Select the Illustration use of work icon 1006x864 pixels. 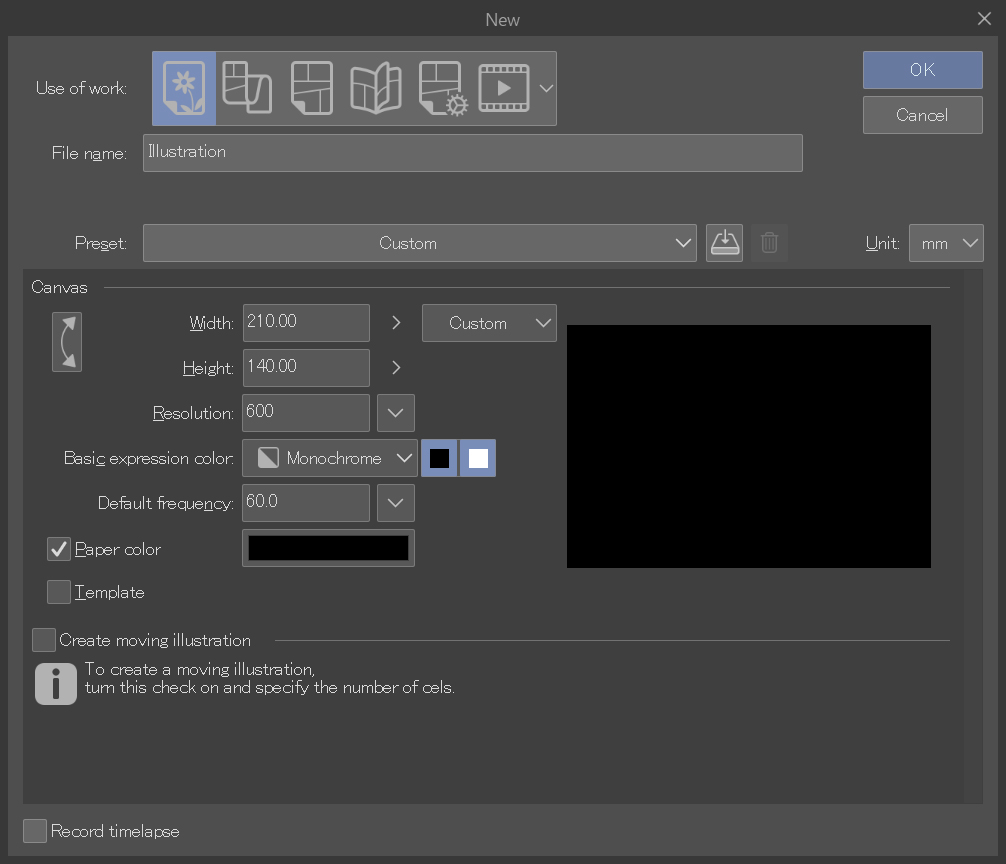click(184, 88)
